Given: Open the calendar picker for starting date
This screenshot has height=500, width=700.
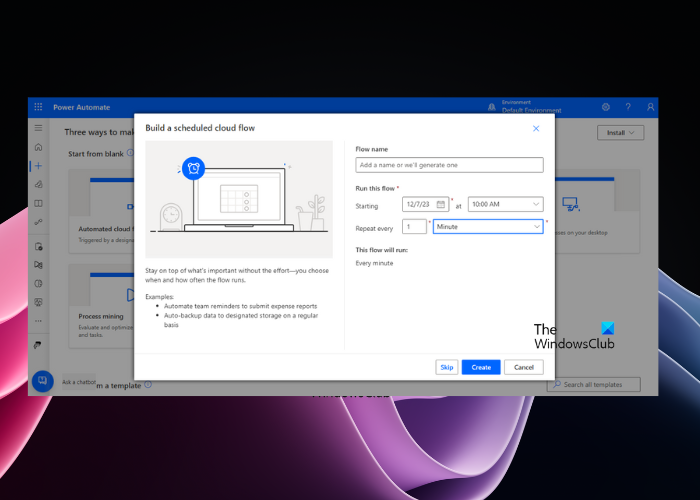Looking at the screenshot, I should (441, 204).
